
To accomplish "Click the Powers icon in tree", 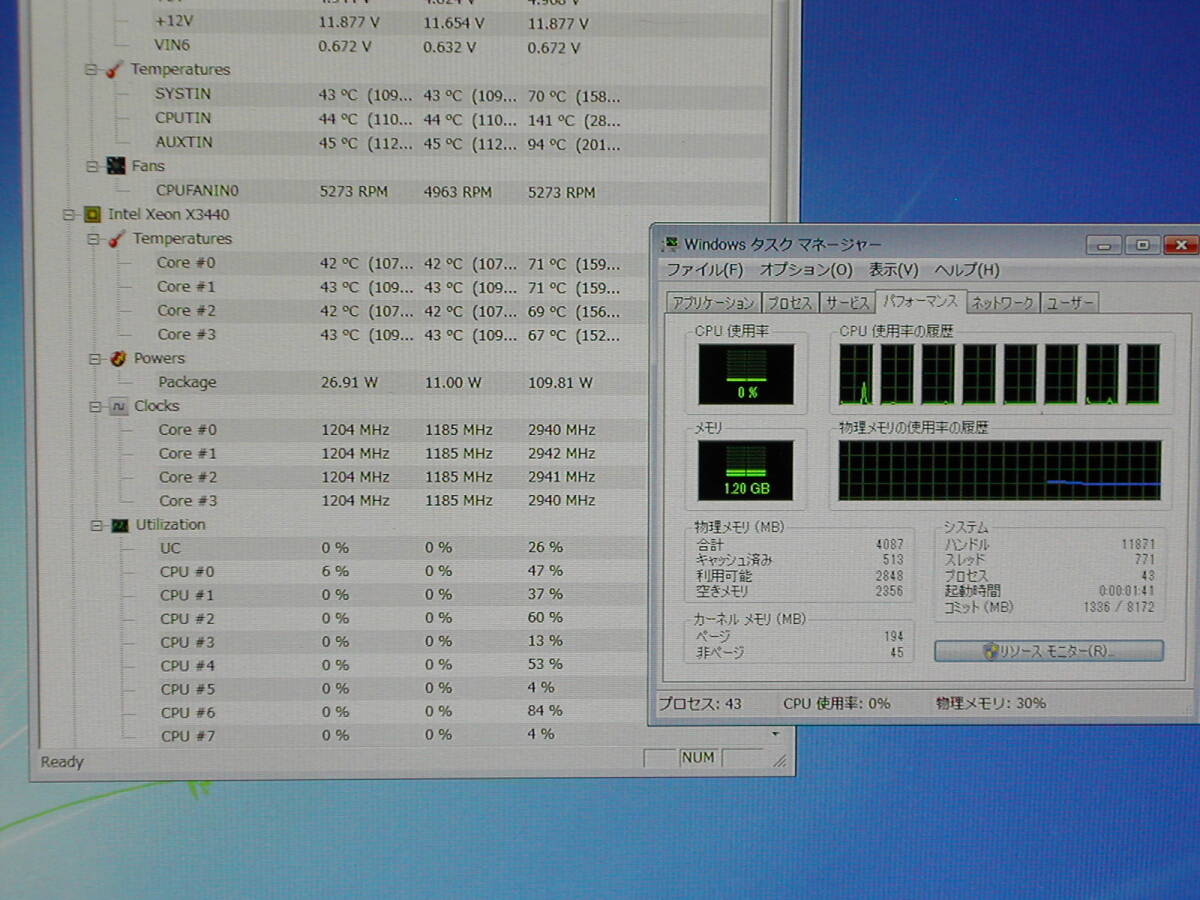I will (x=118, y=358).
